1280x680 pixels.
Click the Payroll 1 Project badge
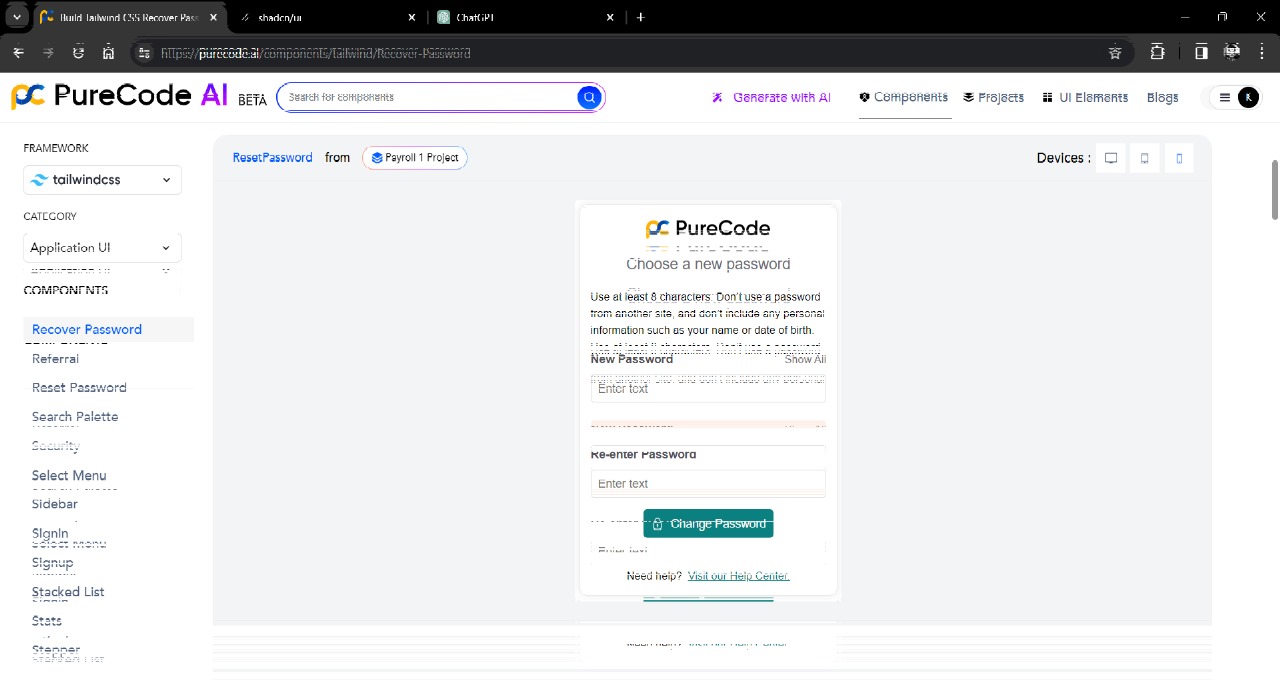[415, 158]
